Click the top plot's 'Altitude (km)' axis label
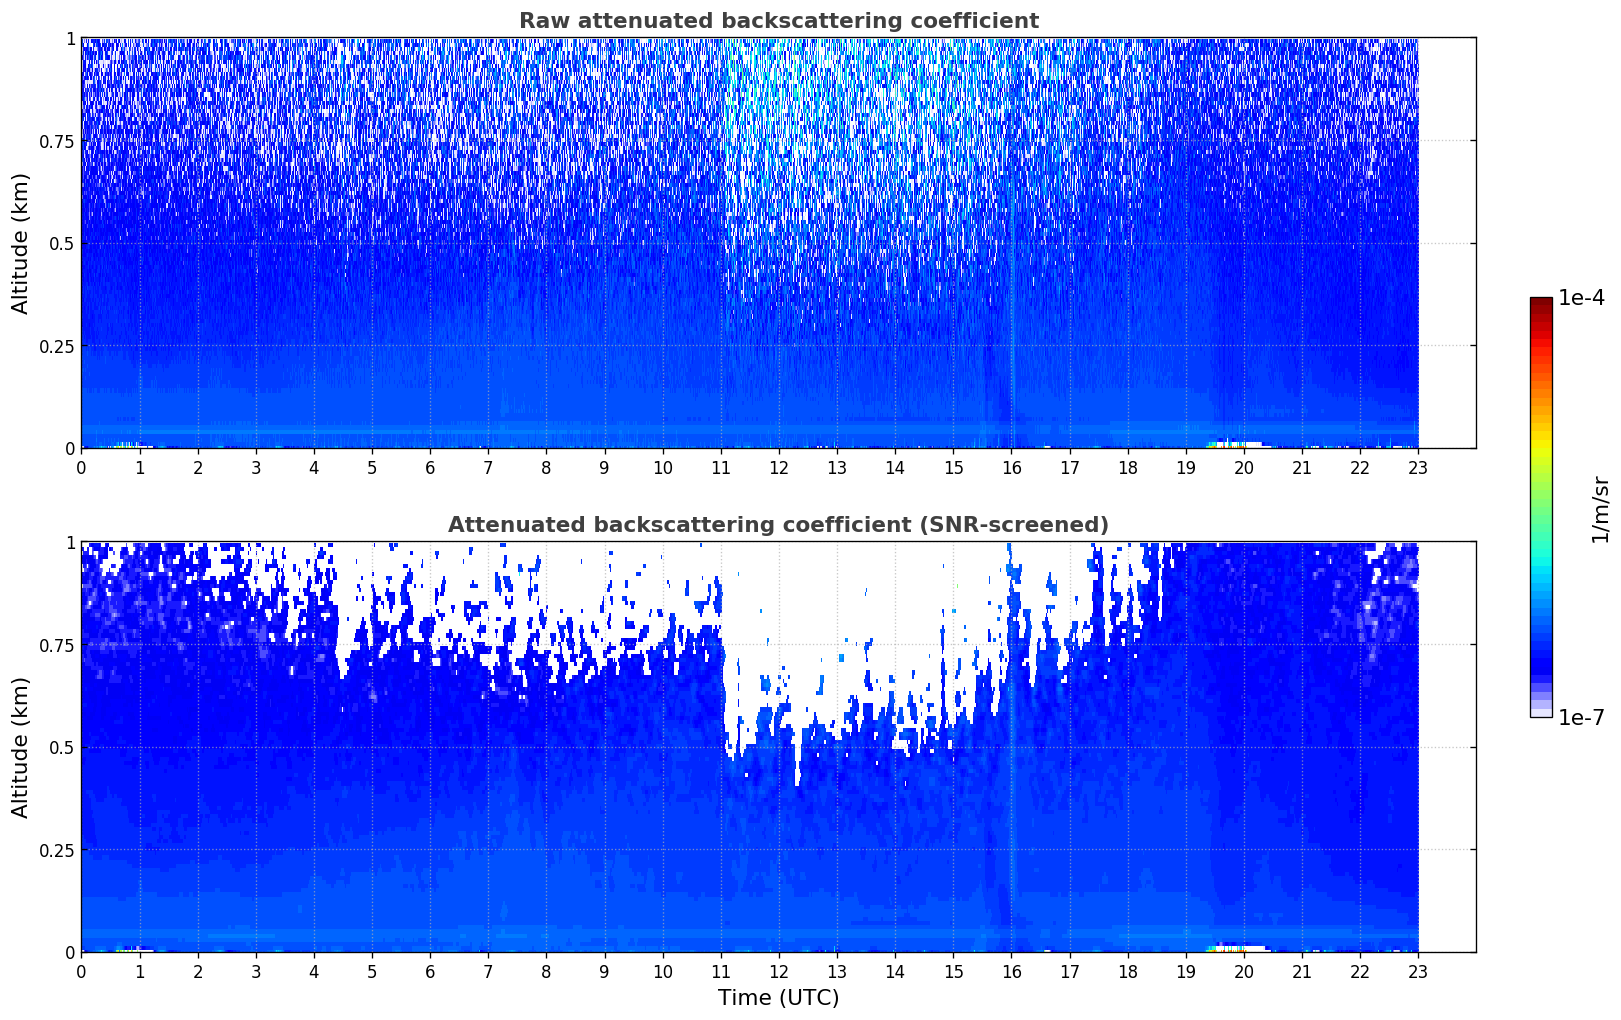1621x1020 pixels. 21,243
